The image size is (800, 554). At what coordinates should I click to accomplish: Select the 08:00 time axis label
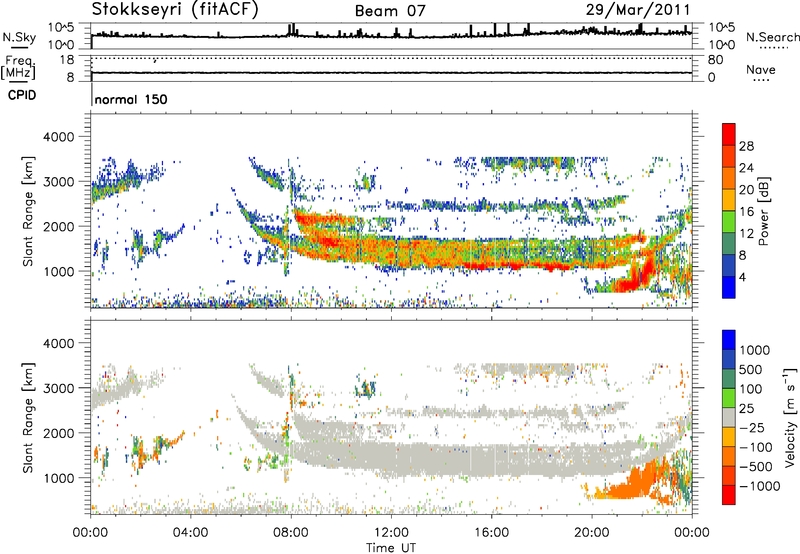pyautogui.click(x=291, y=533)
